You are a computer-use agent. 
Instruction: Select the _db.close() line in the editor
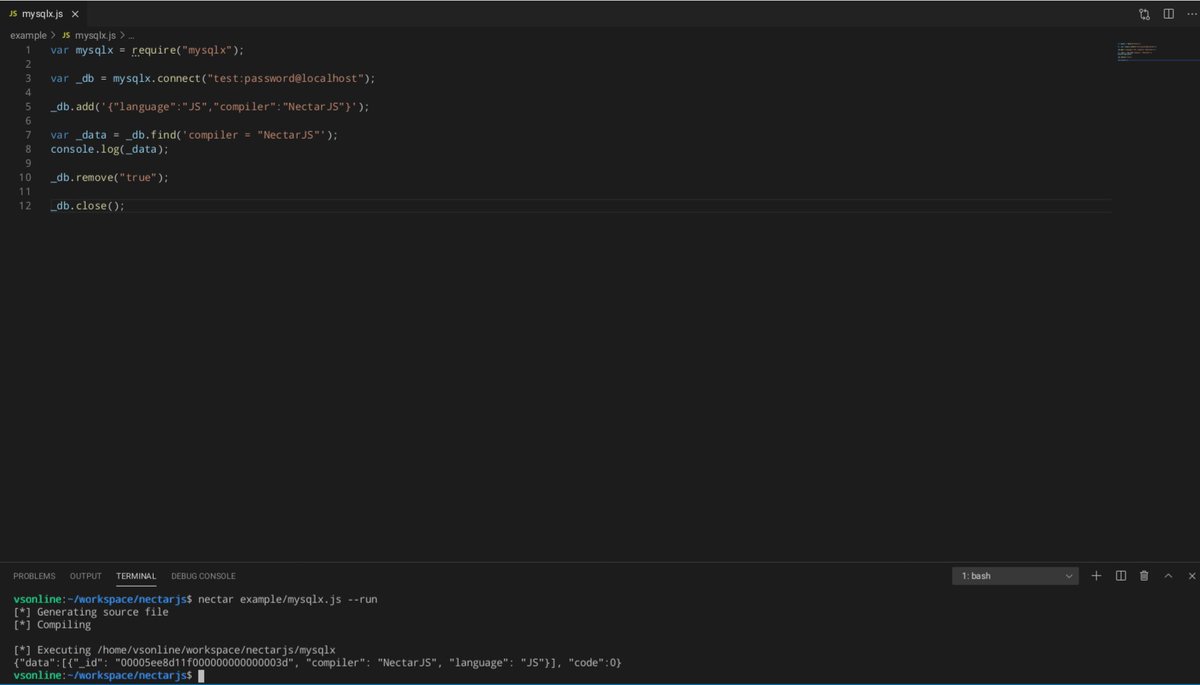point(87,205)
